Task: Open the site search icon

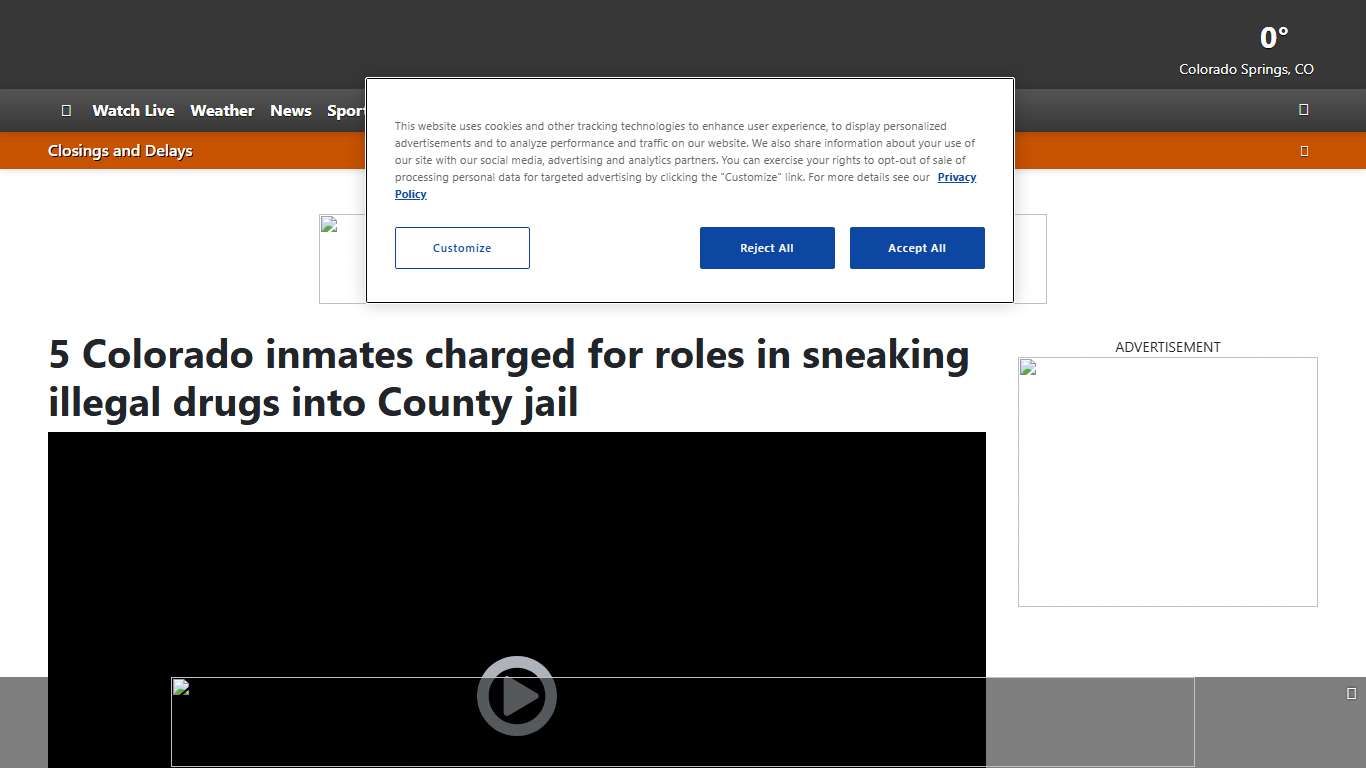Action: [x=1303, y=110]
